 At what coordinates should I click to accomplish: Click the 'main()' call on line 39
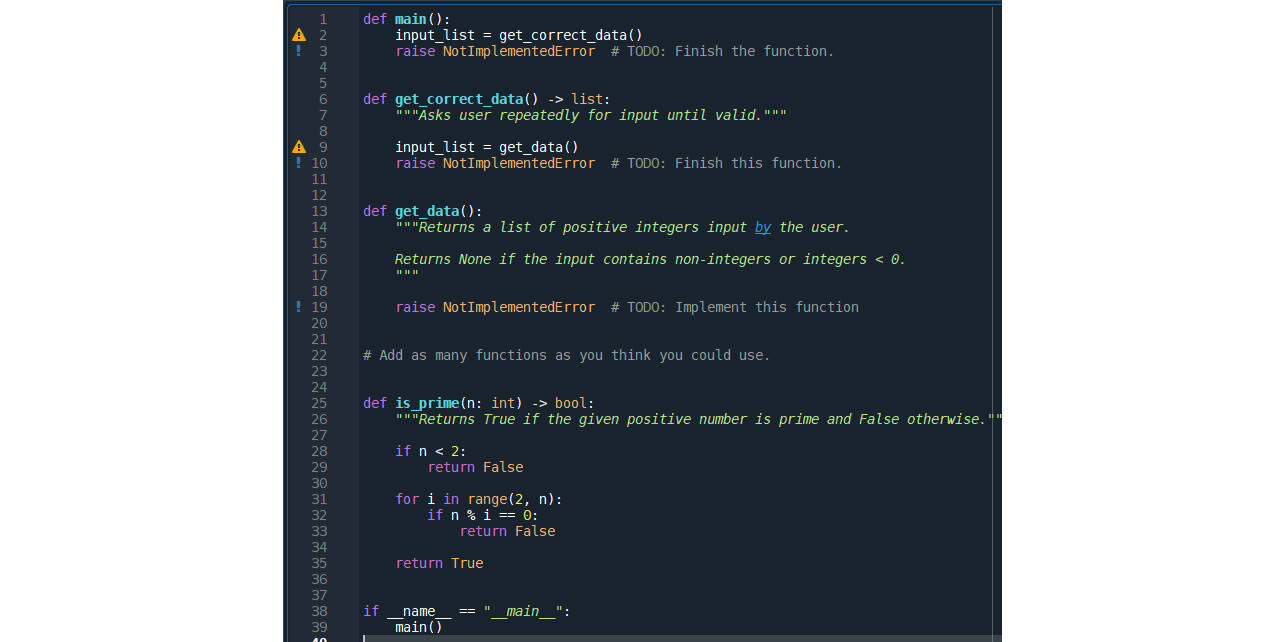(418, 627)
